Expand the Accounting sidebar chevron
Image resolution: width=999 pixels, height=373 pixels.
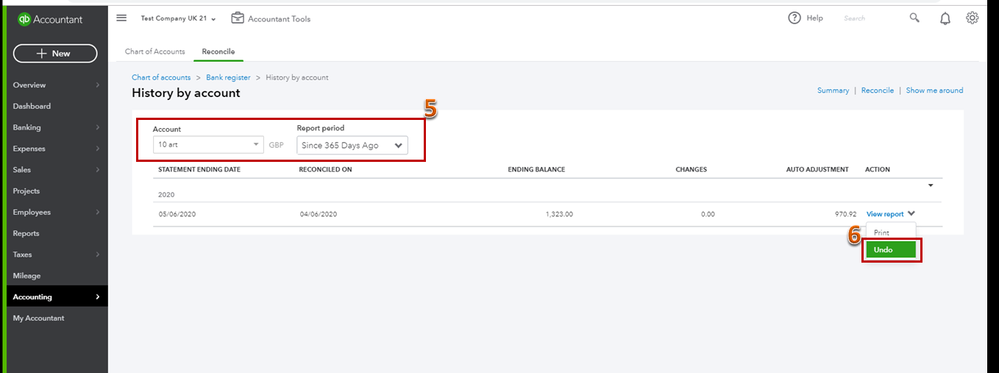(97, 297)
